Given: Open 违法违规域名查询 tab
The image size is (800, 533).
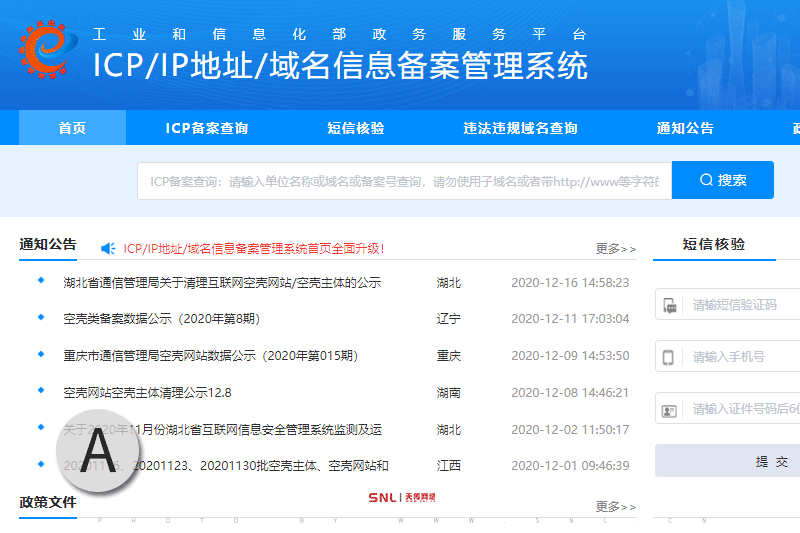Looking at the screenshot, I should point(520,128).
